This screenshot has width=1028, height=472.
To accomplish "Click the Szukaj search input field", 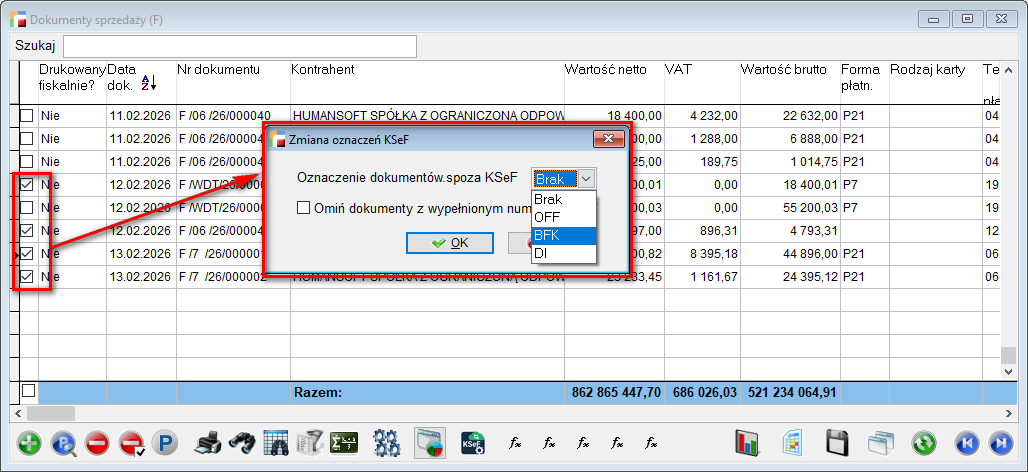I will point(240,47).
